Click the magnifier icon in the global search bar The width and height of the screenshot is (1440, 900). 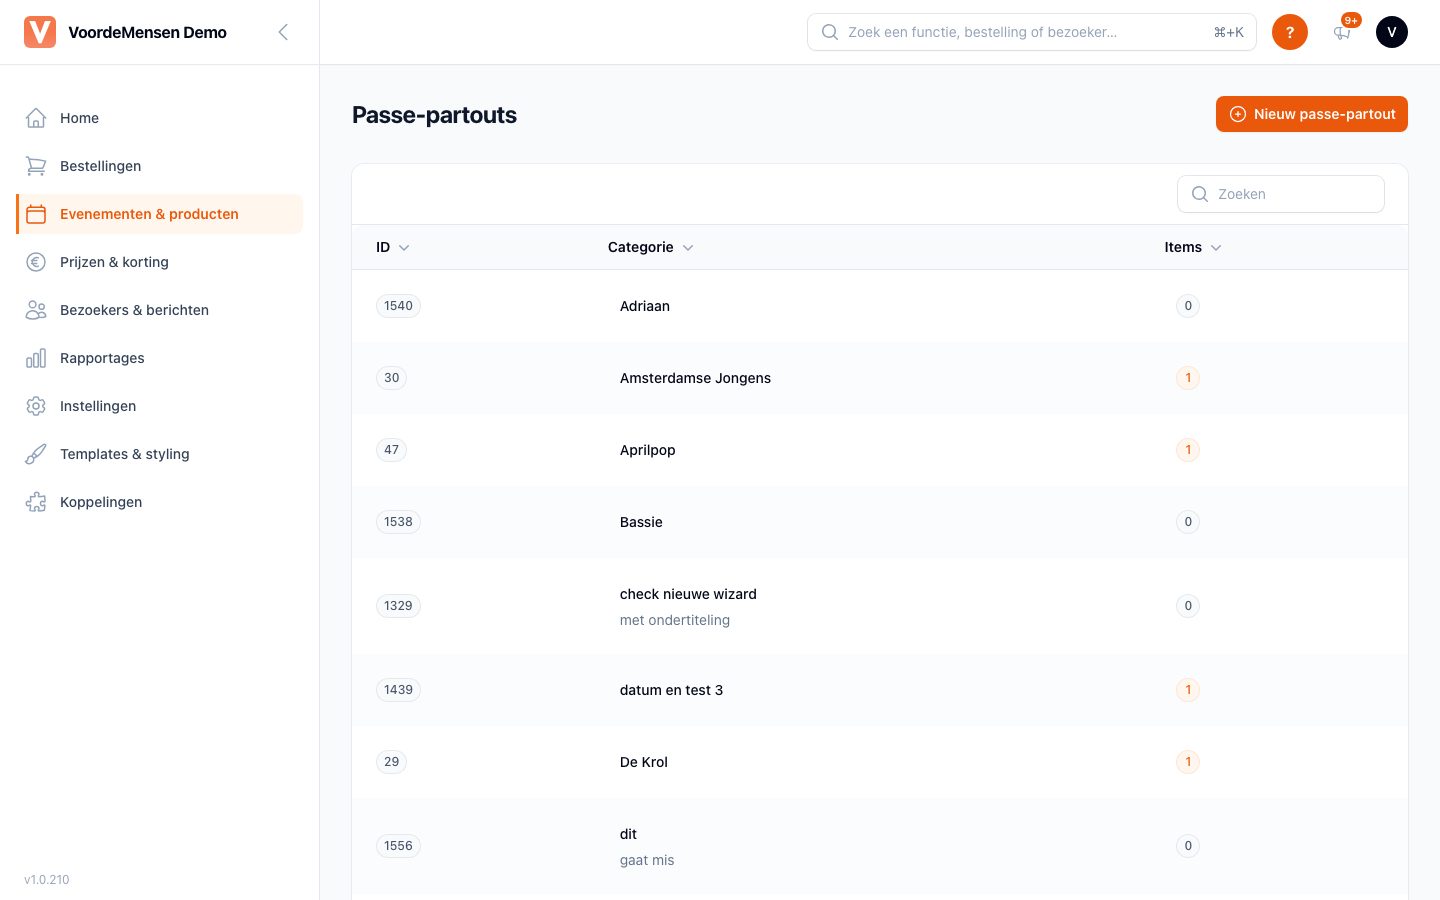pyautogui.click(x=830, y=32)
